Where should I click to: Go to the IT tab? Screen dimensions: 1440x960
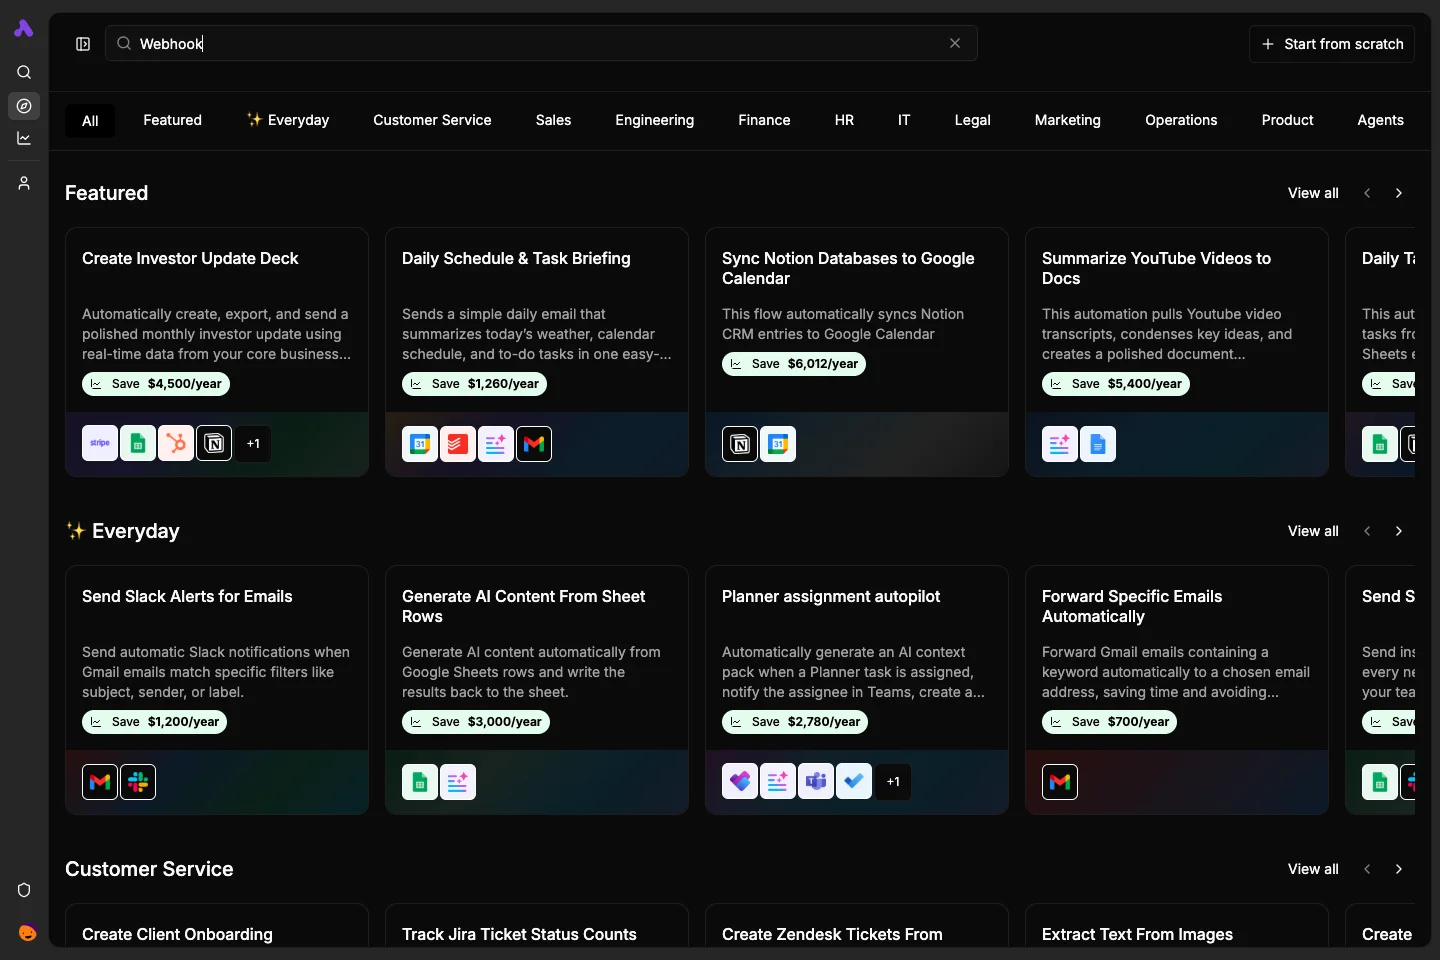point(904,120)
